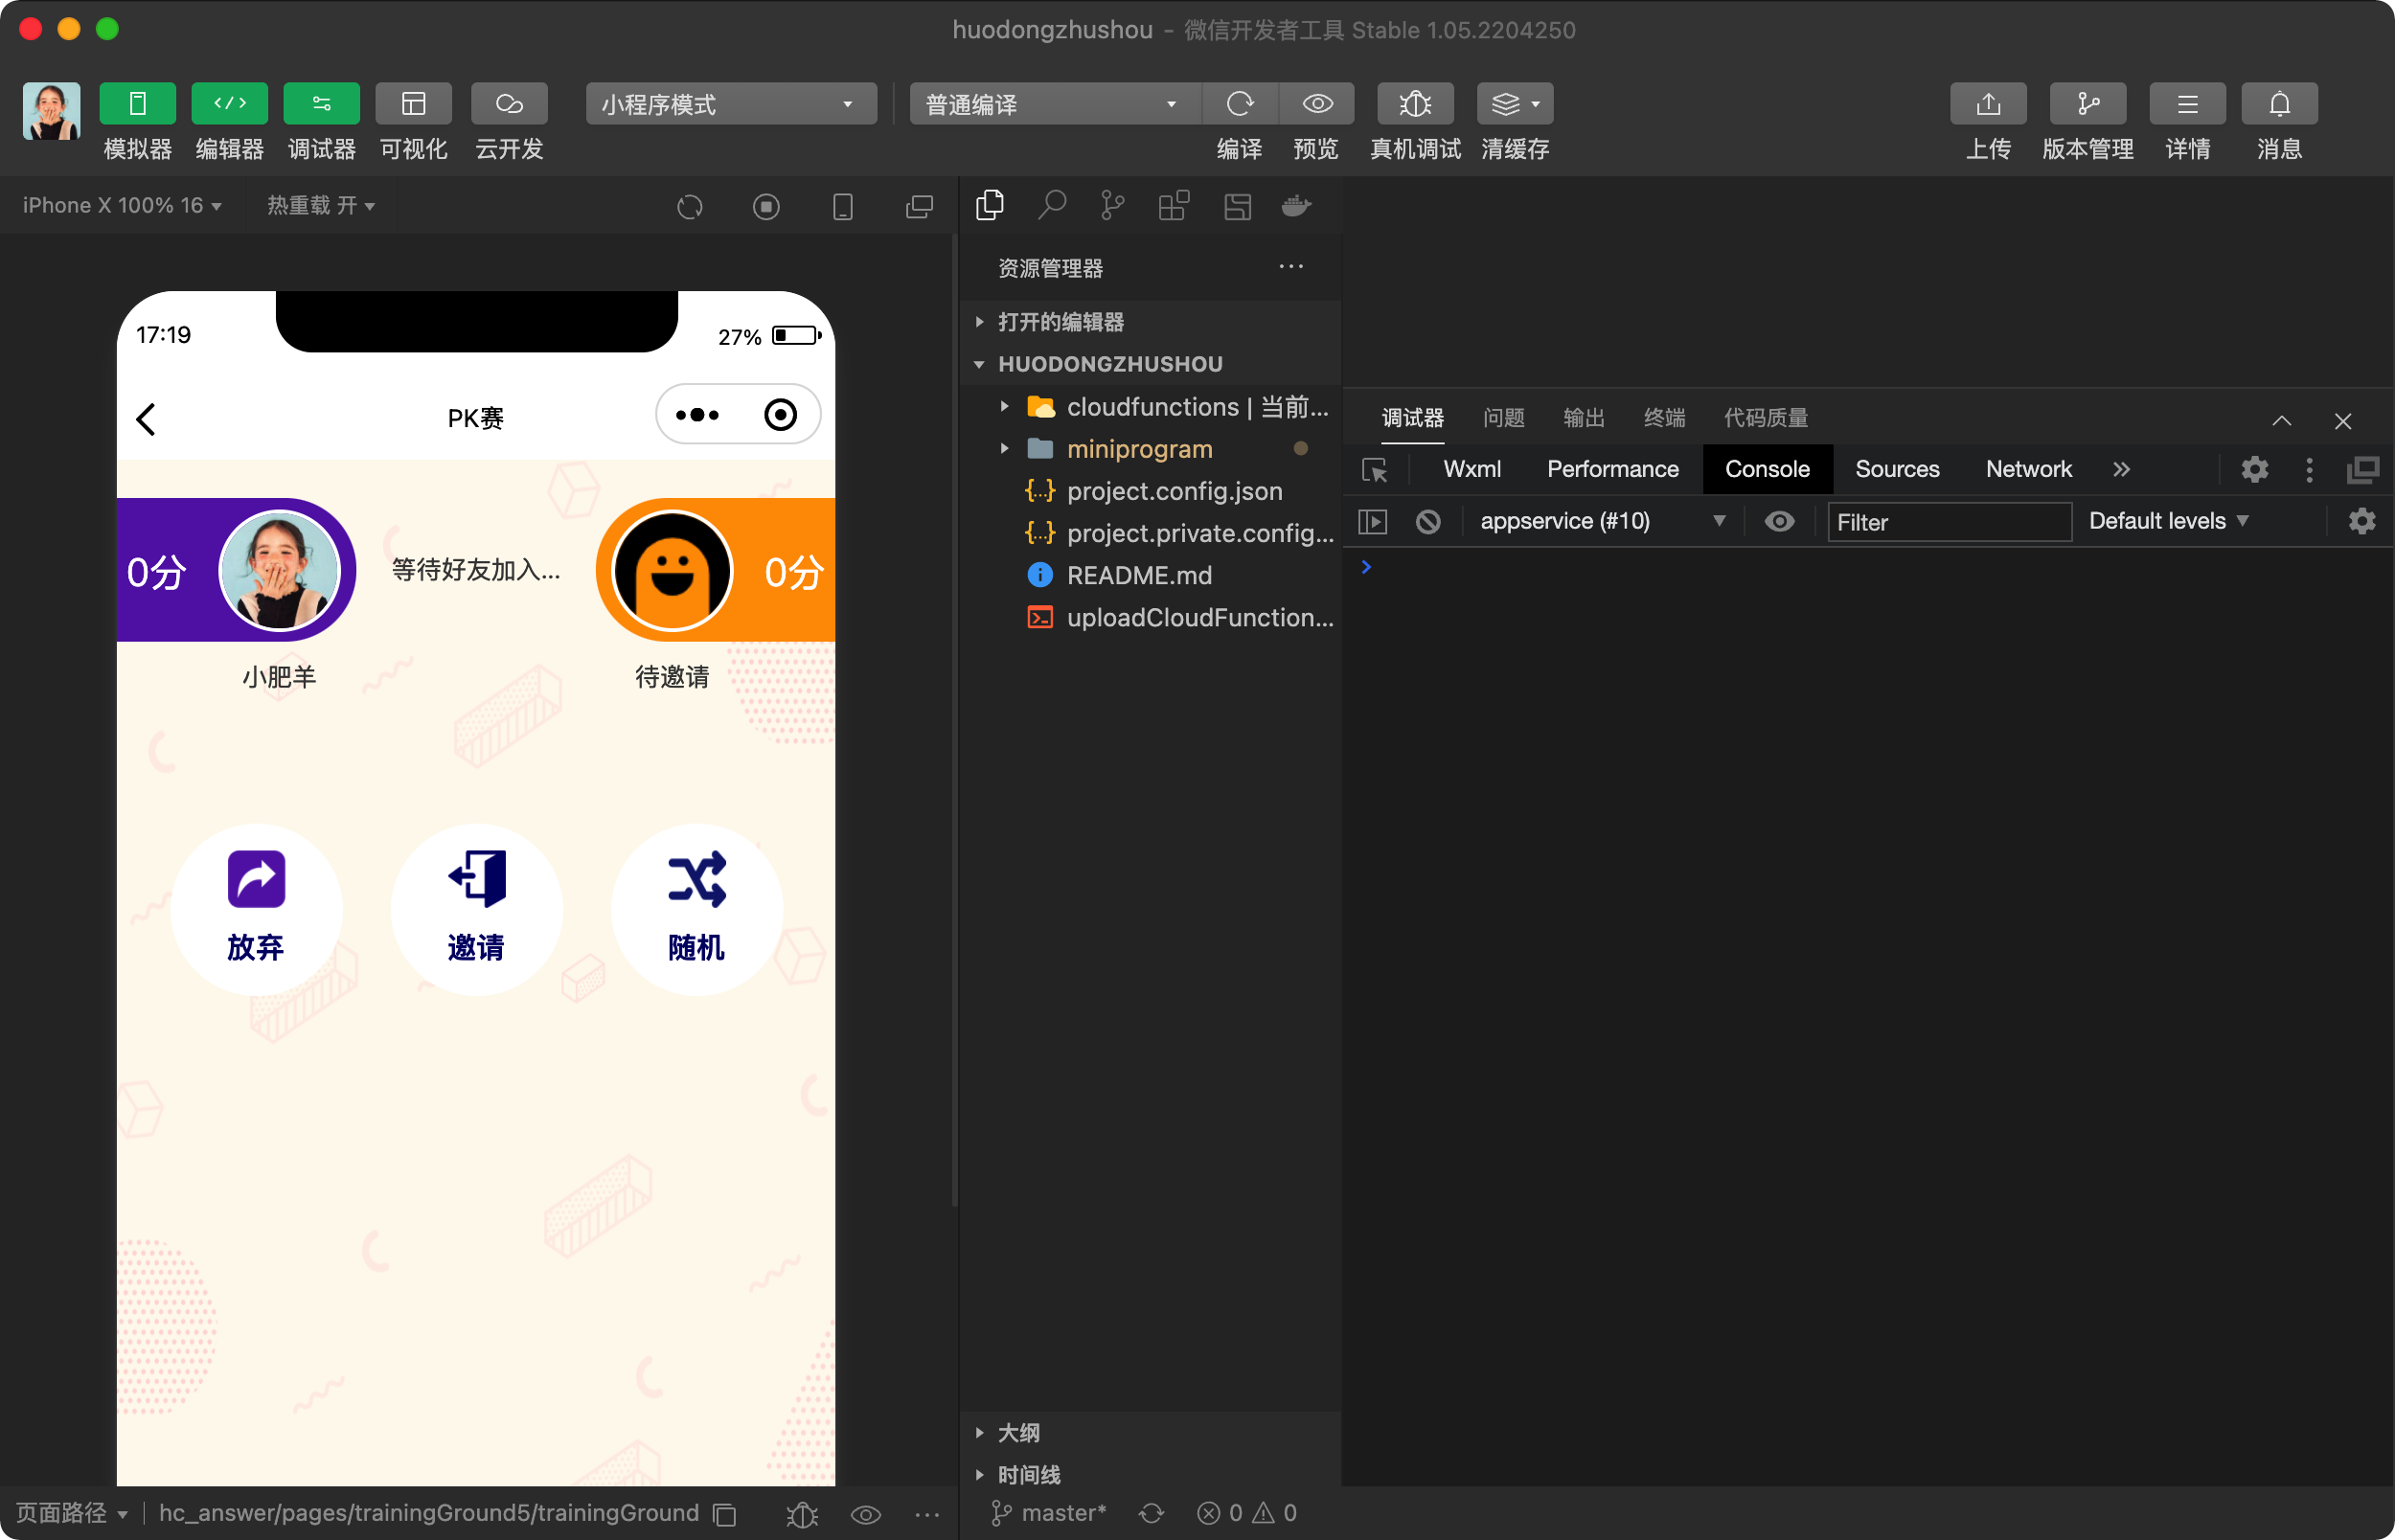Click the clear console icon

pos(1428,521)
